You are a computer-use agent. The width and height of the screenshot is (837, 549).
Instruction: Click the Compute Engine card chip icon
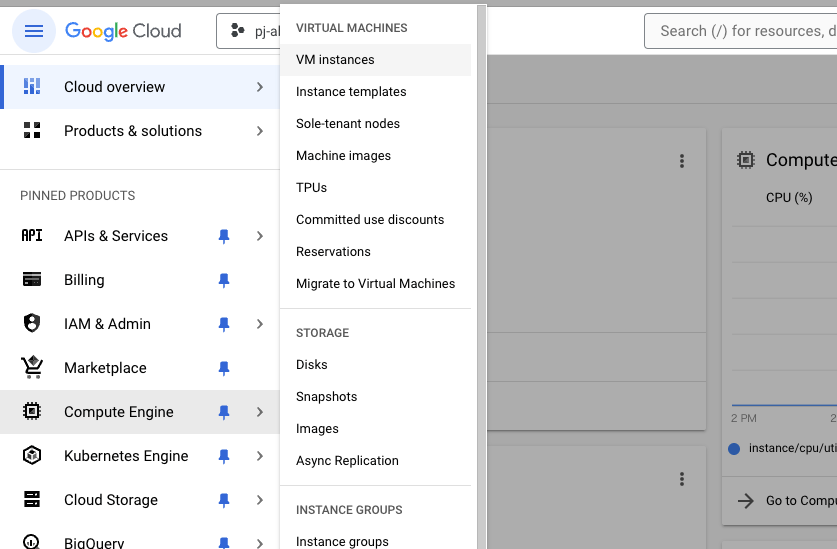[x=746, y=160]
